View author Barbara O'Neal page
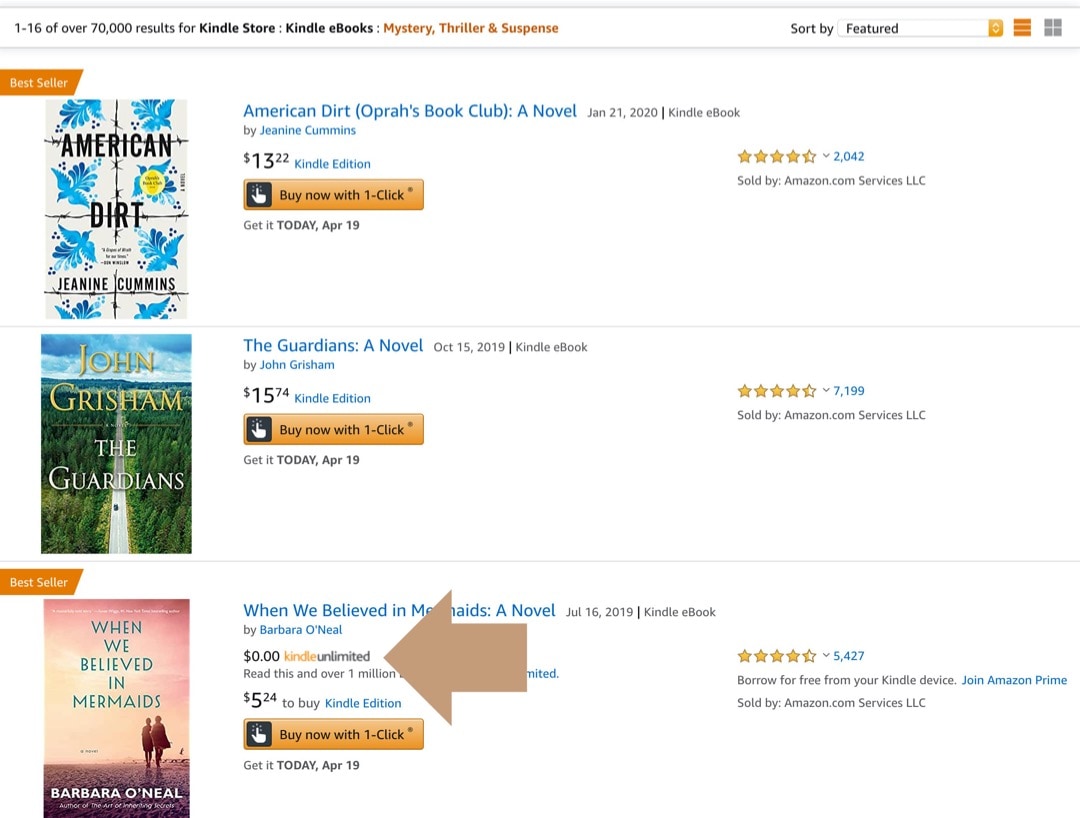1080x818 pixels. tap(301, 630)
